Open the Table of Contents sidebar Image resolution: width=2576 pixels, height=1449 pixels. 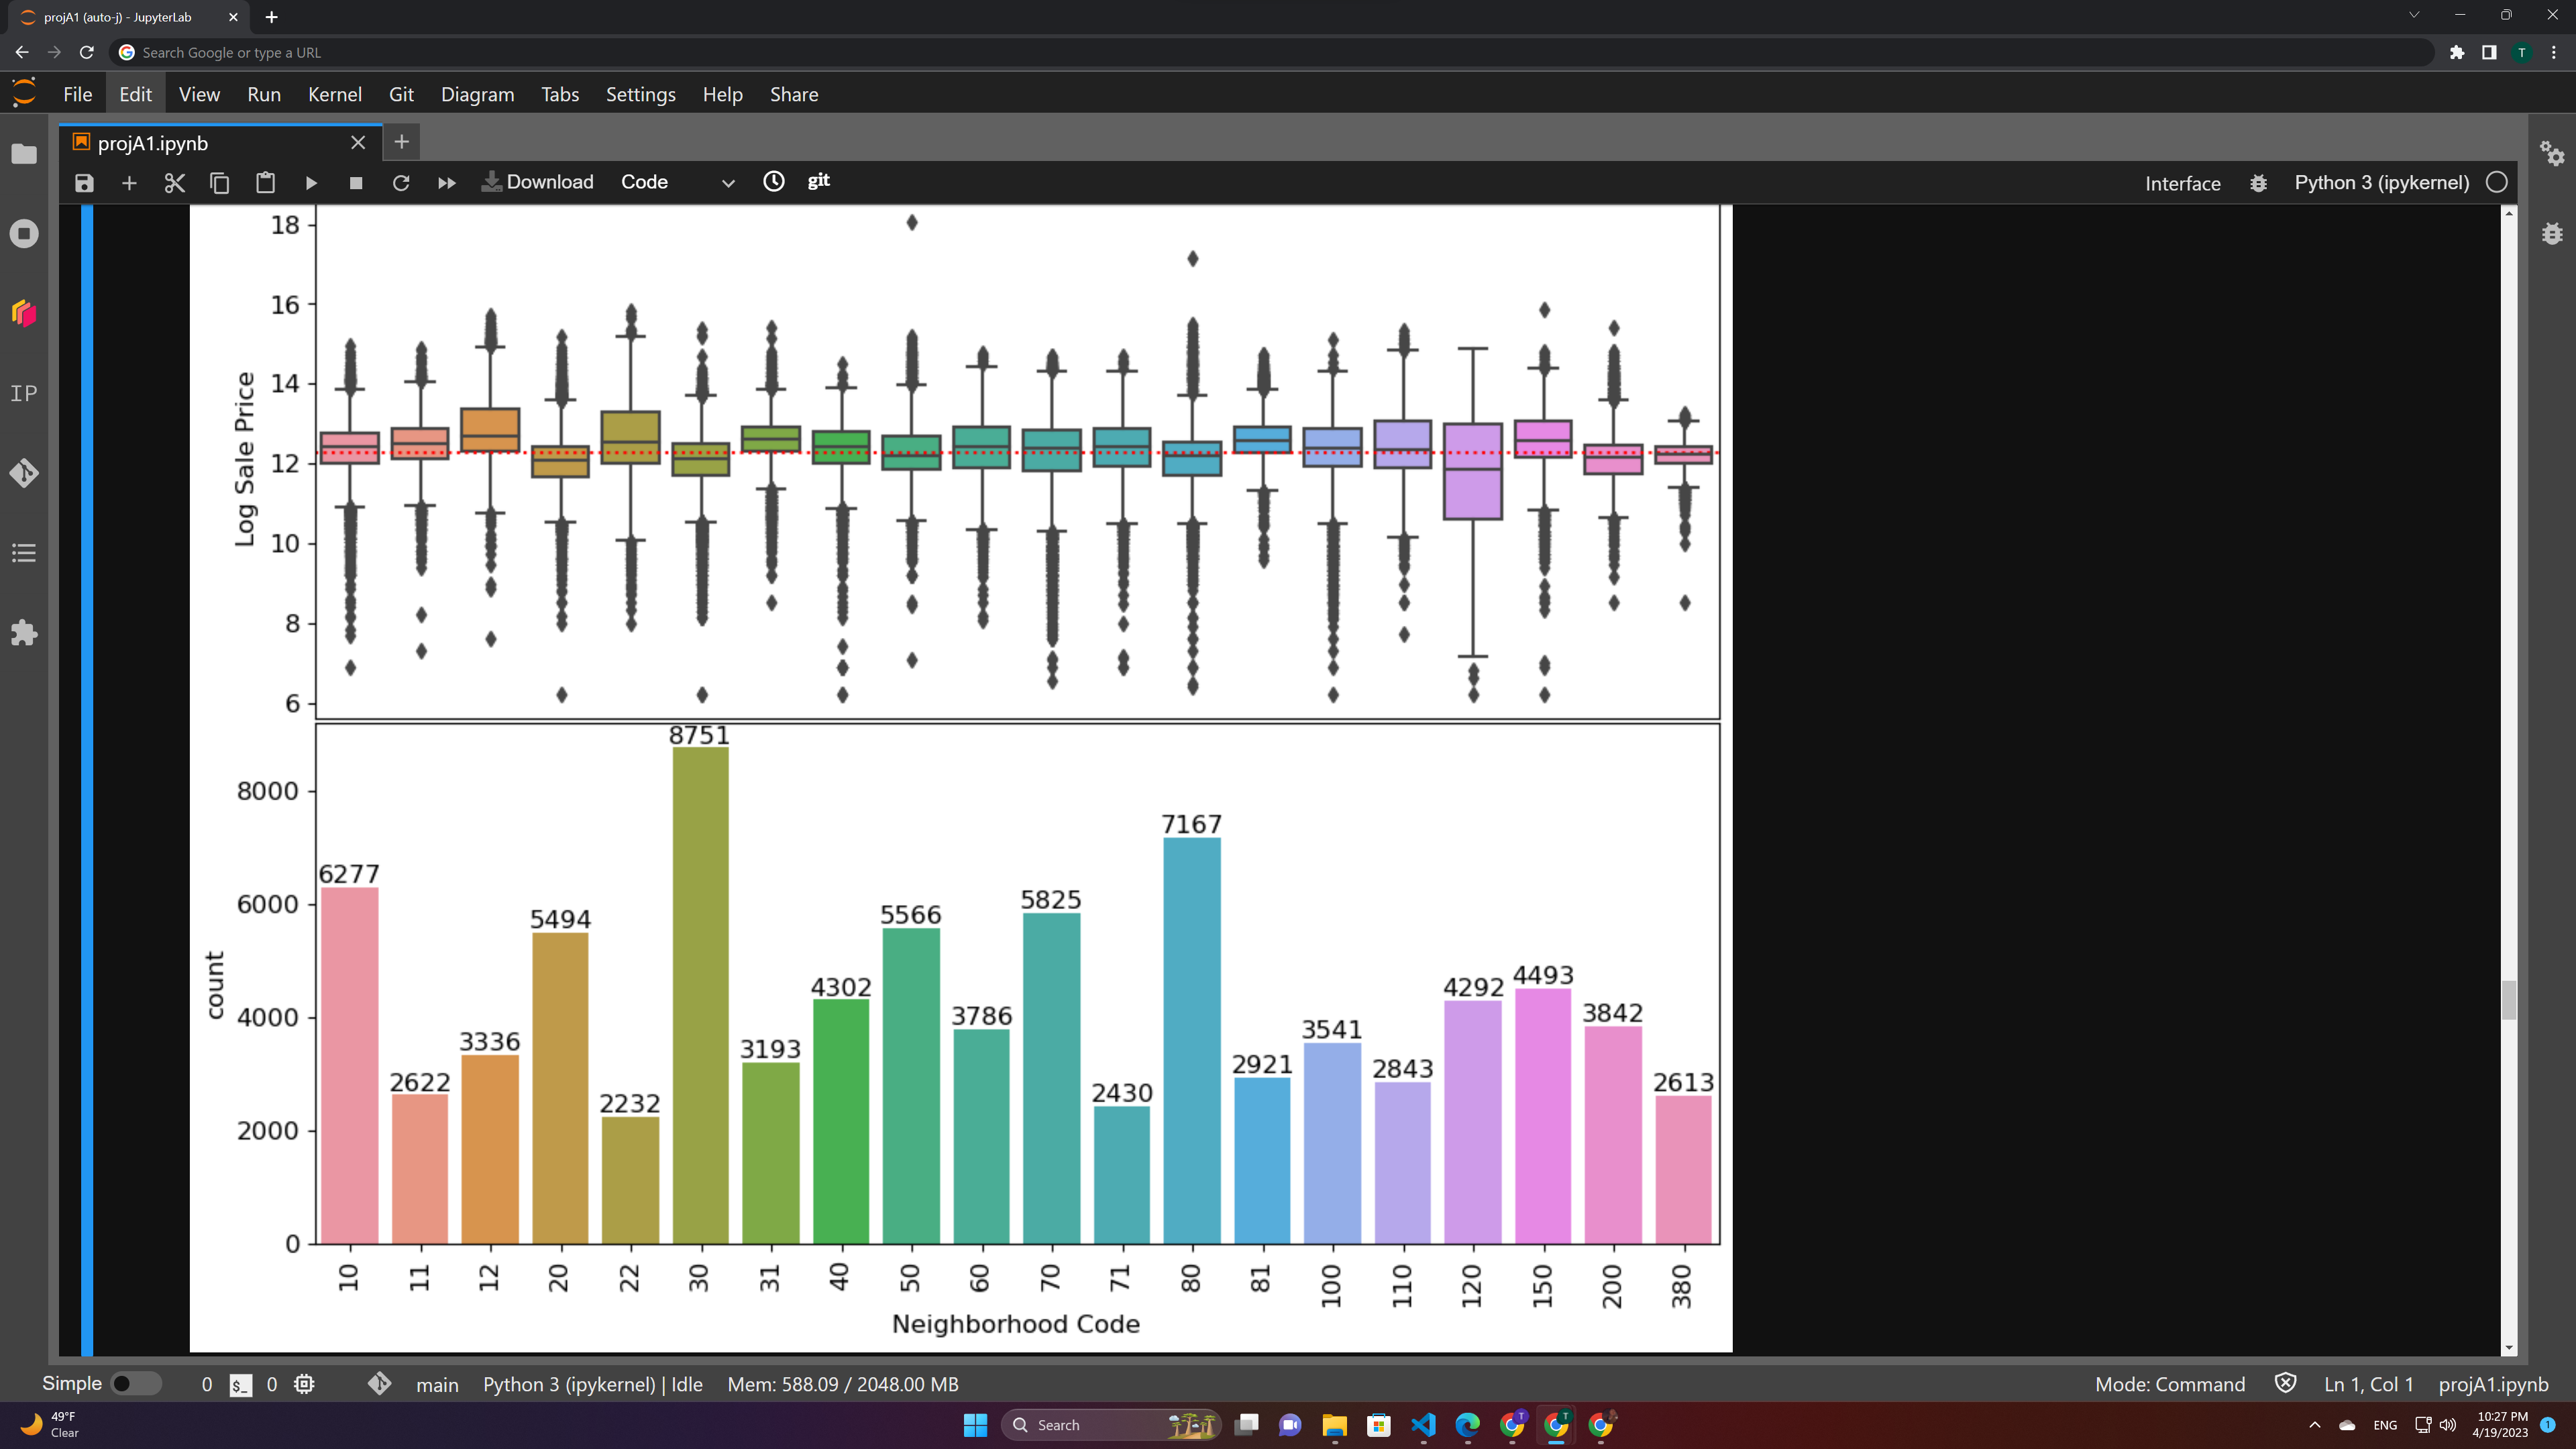coord(24,553)
